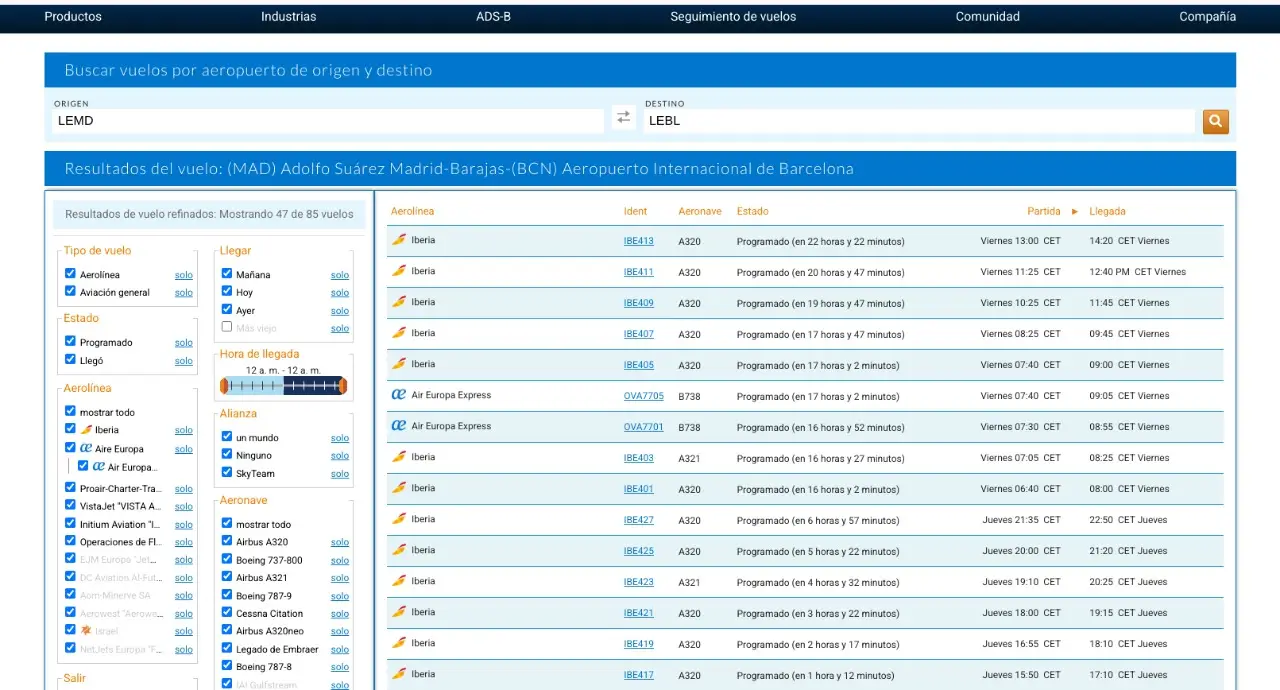The width and height of the screenshot is (1280, 690).
Task: Click the Iberia logo in IBE409 row
Action: [x=399, y=302]
